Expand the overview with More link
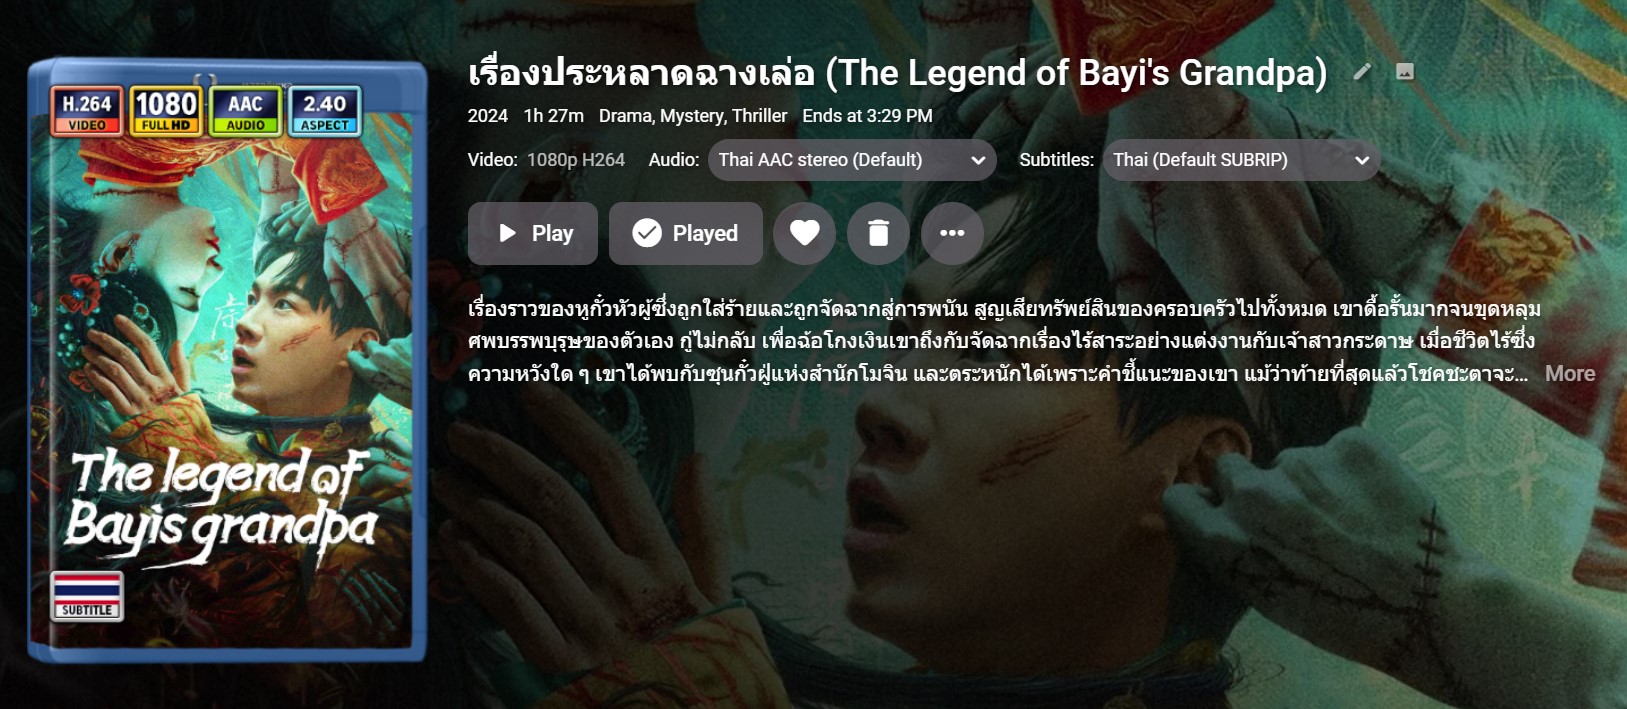The height and width of the screenshot is (709, 1627). (x=1570, y=373)
